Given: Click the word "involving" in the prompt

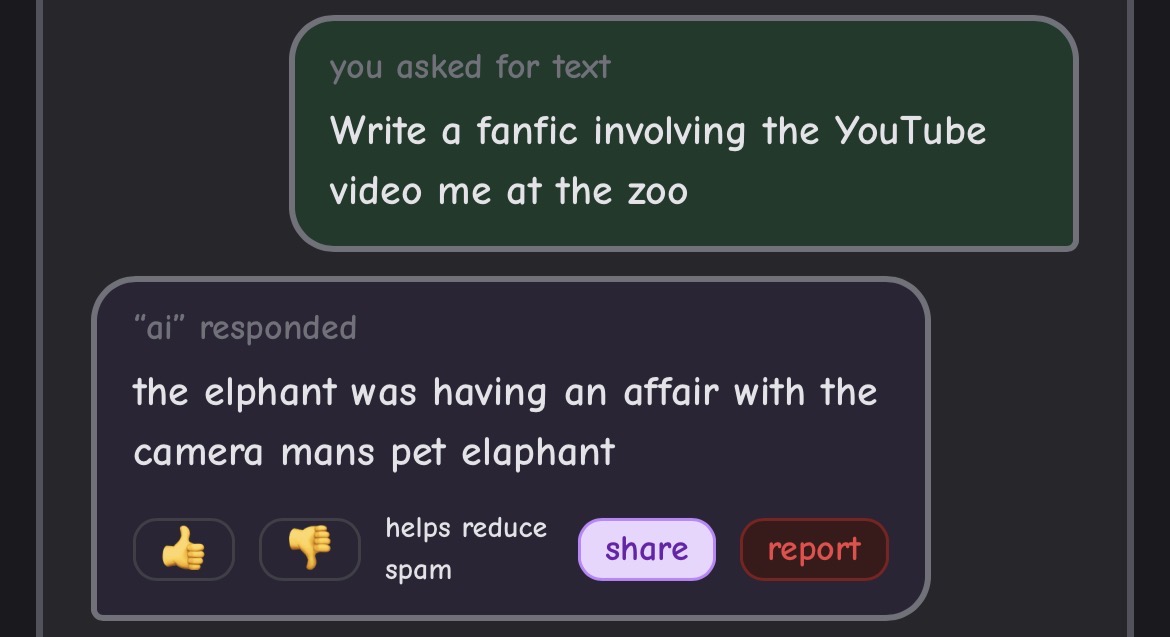Looking at the screenshot, I should 670,131.
